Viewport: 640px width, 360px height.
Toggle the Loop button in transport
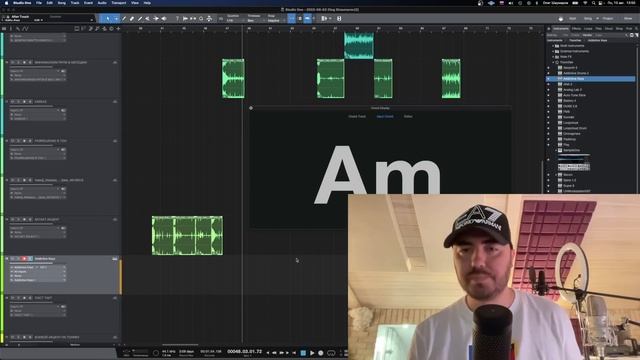click(331, 353)
